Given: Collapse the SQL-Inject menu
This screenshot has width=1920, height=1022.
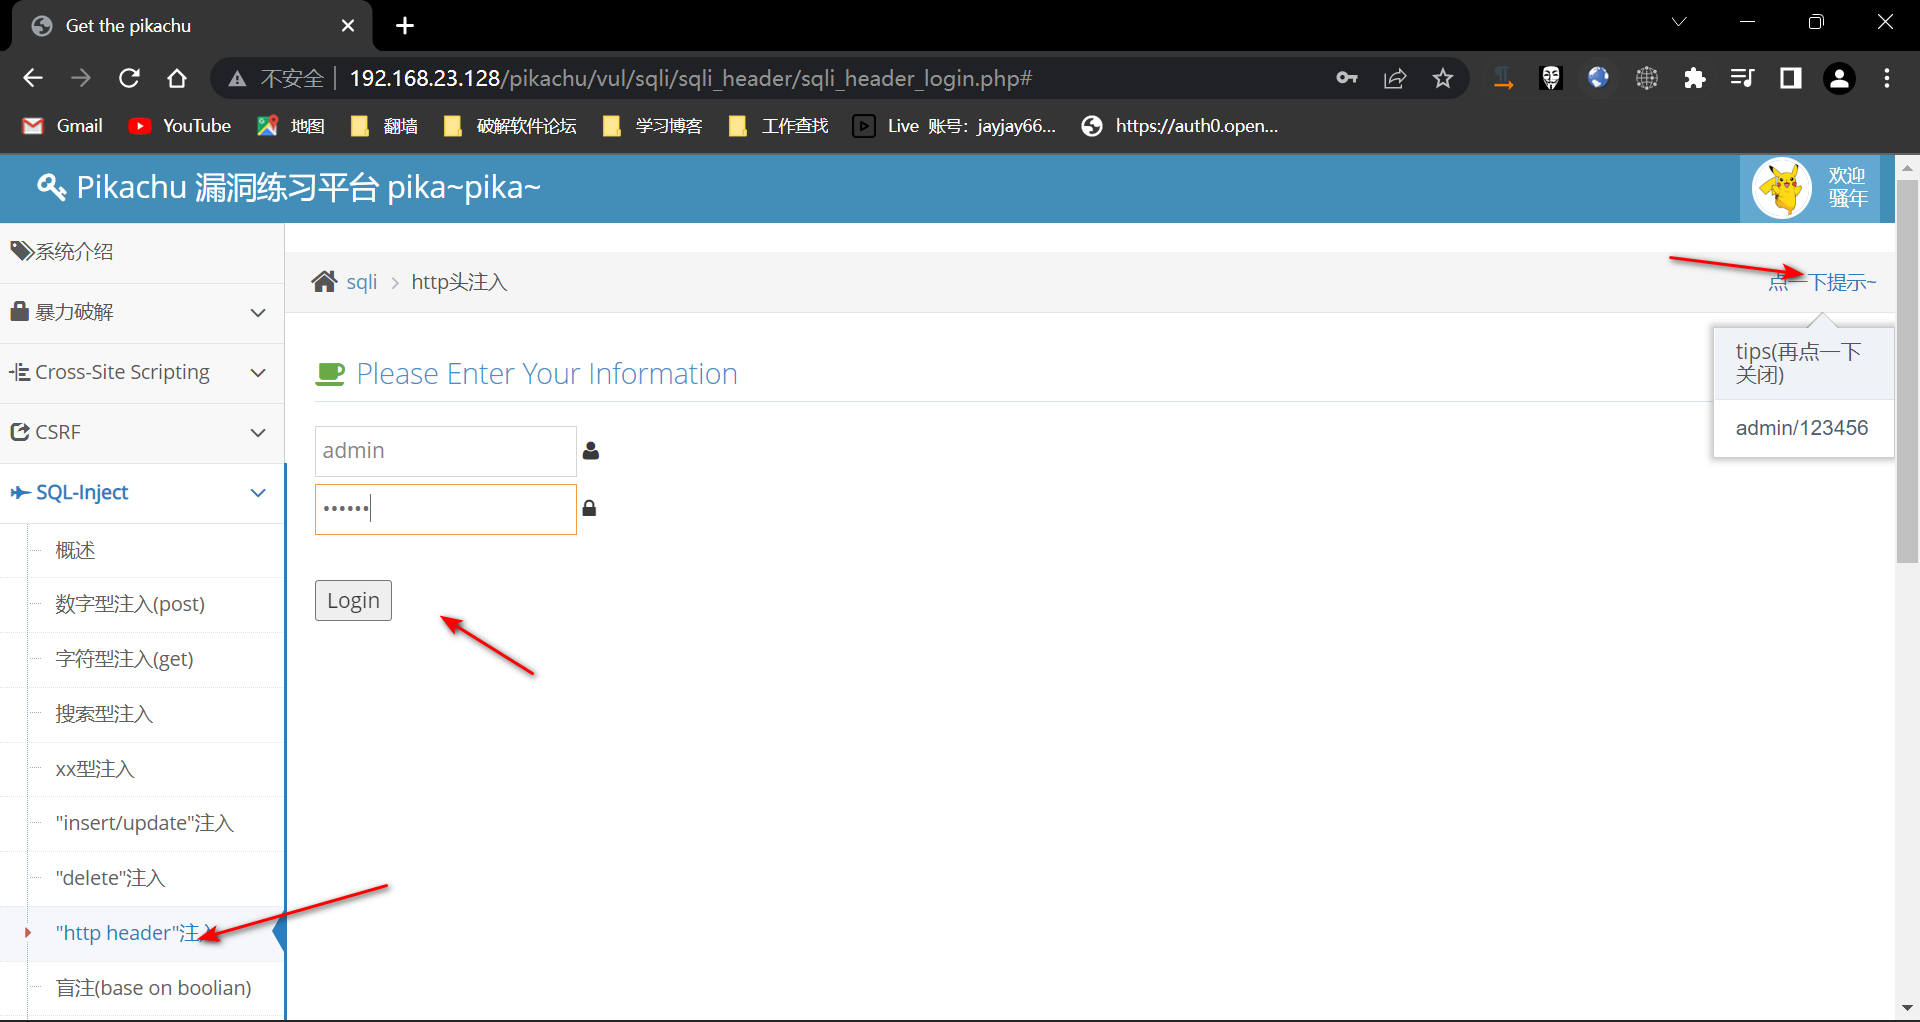Looking at the screenshot, I should (142, 492).
